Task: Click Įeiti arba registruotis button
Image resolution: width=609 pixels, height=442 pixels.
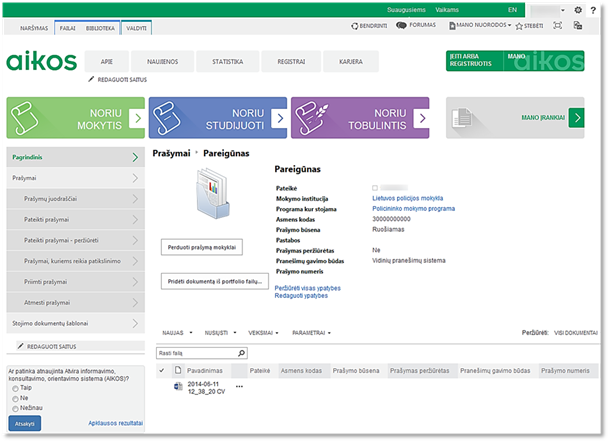Action: coord(475,61)
